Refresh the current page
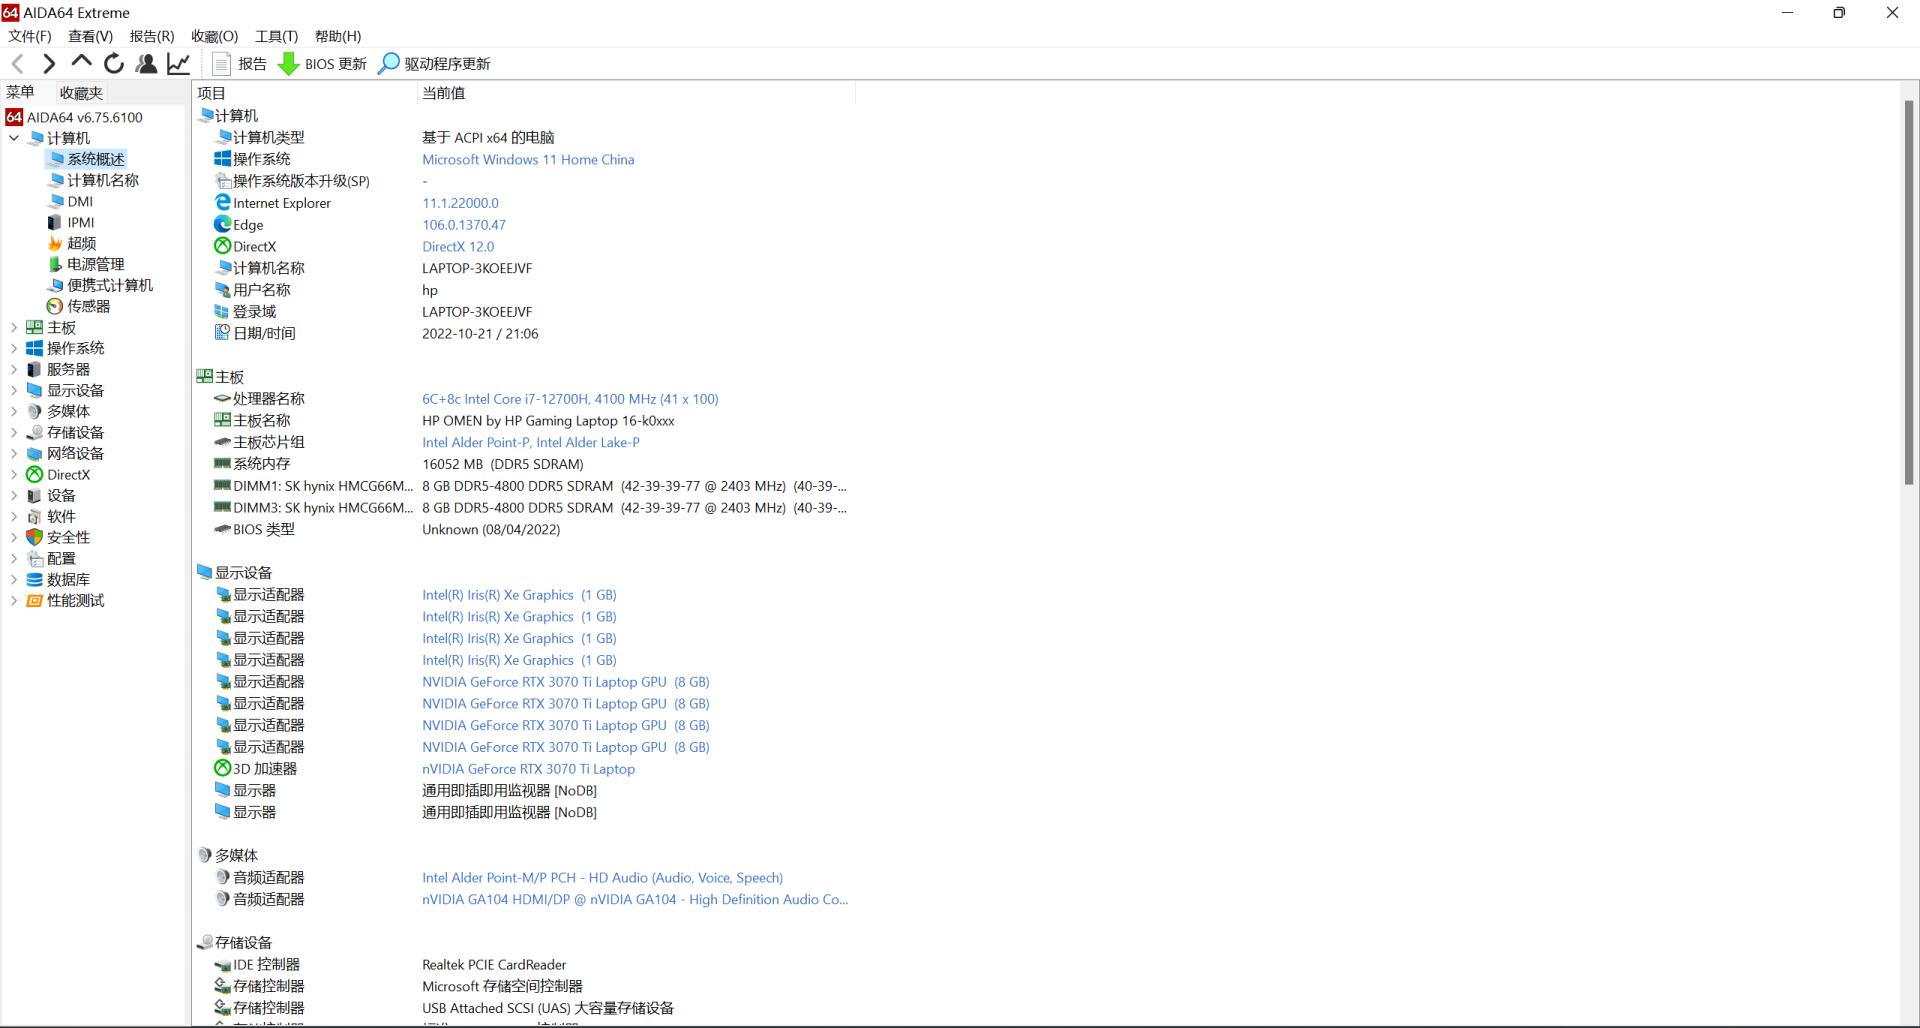 click(x=114, y=64)
